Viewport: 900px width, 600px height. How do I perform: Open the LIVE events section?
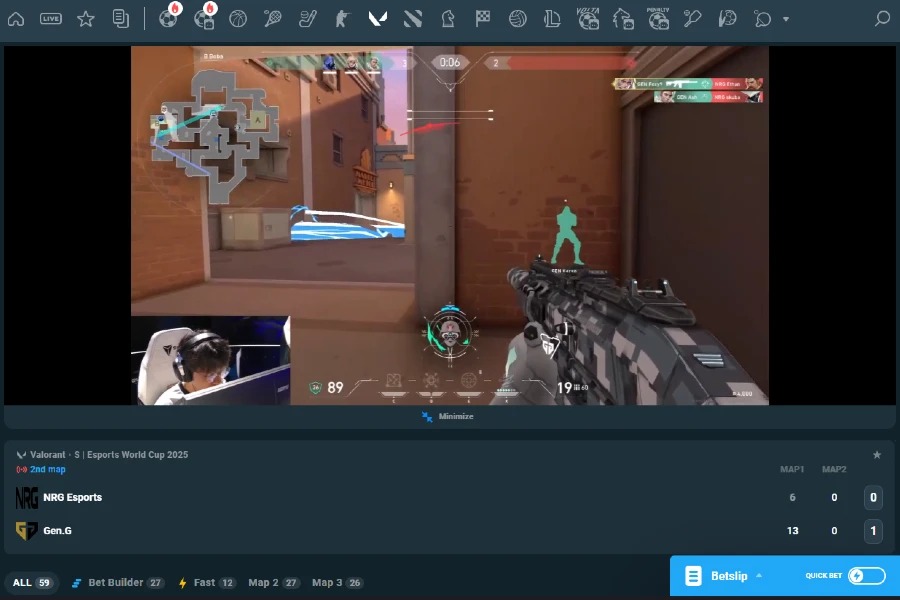(x=51, y=19)
